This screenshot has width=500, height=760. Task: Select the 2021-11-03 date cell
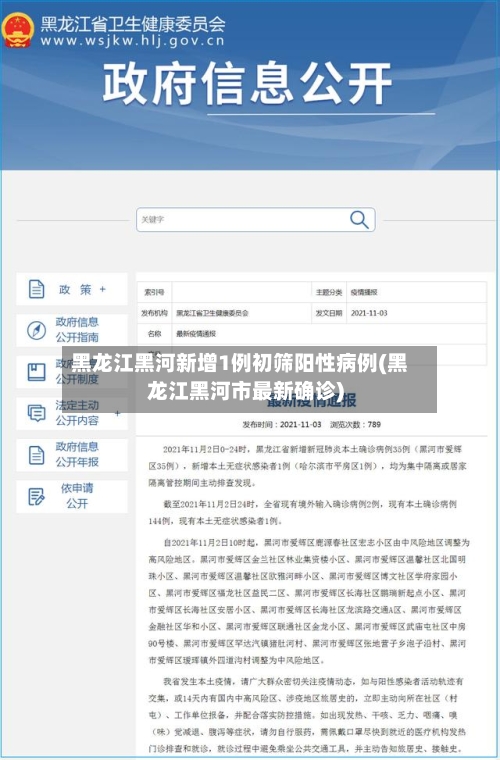tap(417, 313)
